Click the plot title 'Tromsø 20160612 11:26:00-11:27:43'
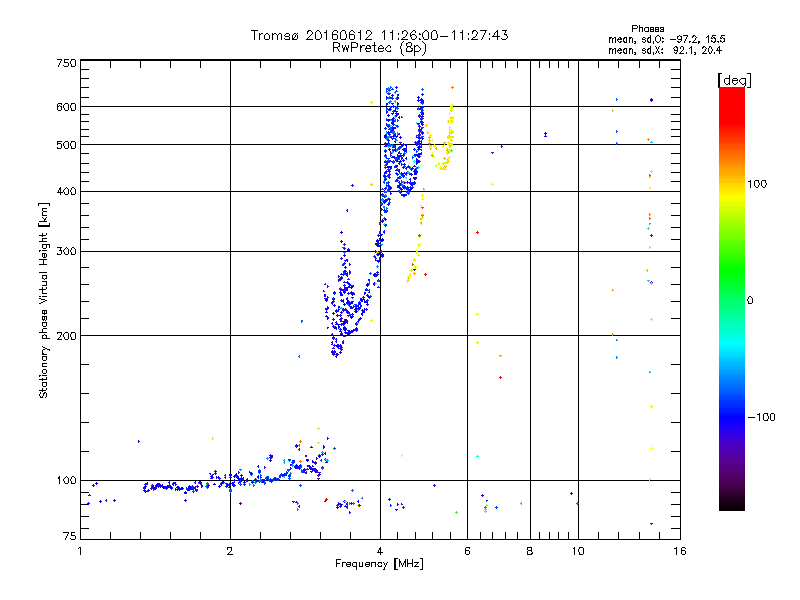 (379, 35)
